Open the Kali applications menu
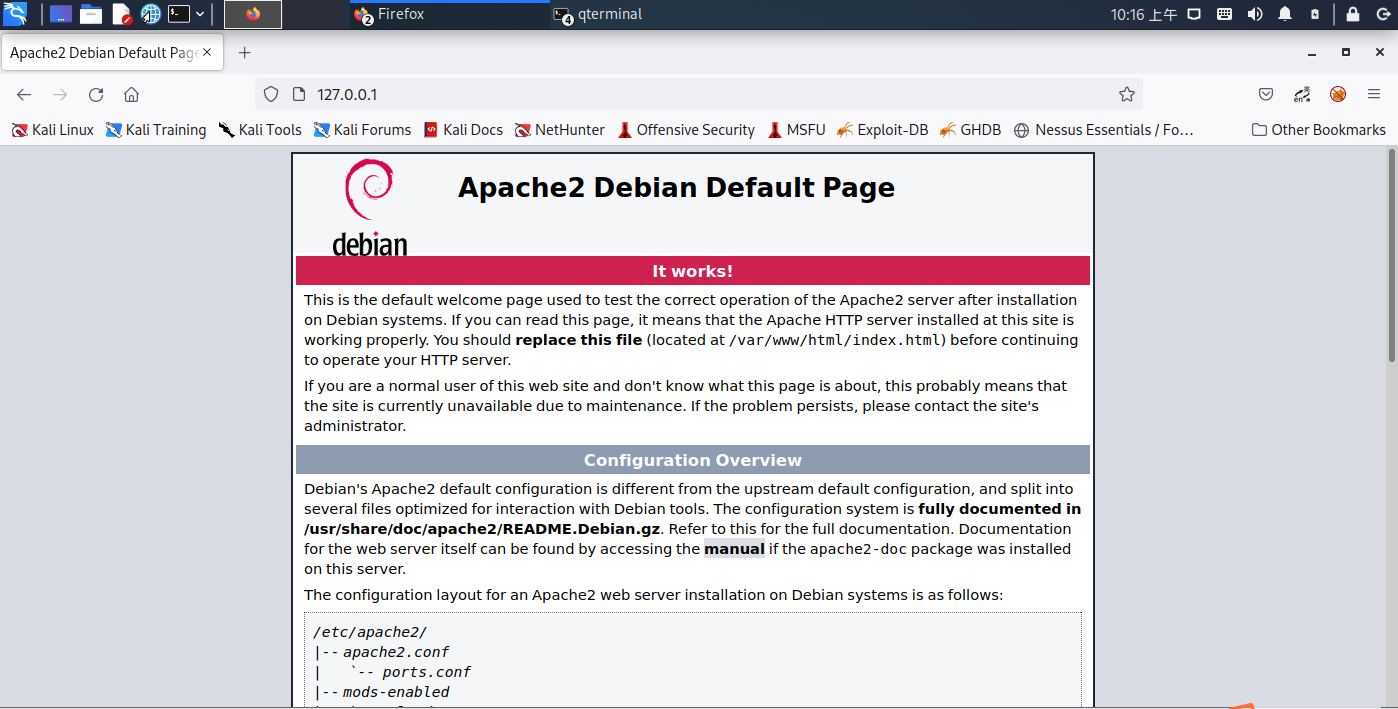 tap(15, 14)
